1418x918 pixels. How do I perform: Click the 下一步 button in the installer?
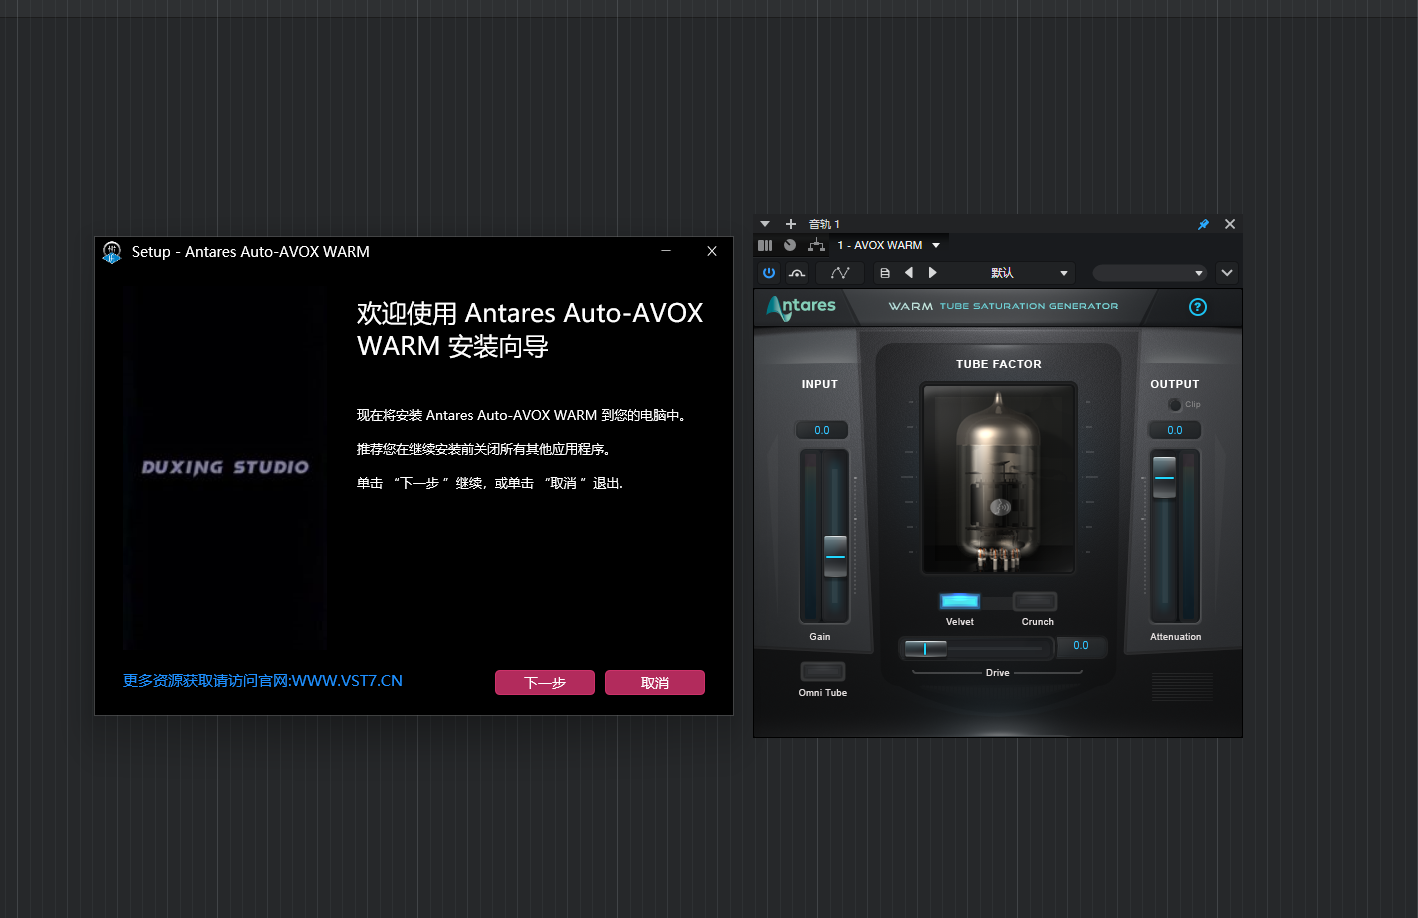pyautogui.click(x=544, y=682)
